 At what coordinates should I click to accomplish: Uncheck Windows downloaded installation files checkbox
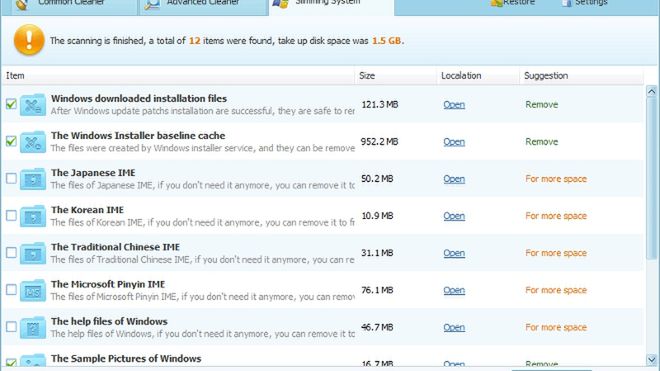tap(11, 104)
